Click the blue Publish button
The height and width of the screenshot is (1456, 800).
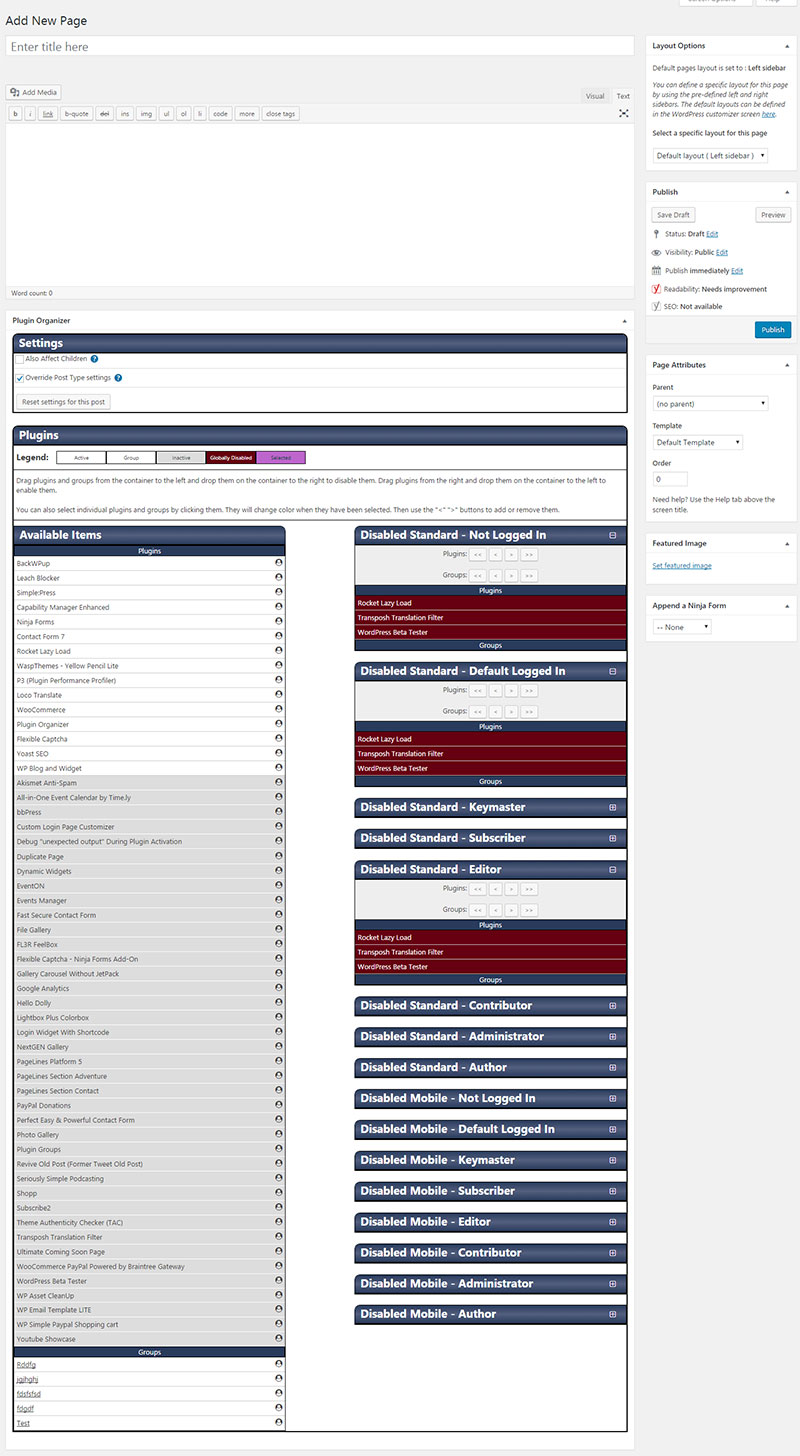click(773, 330)
